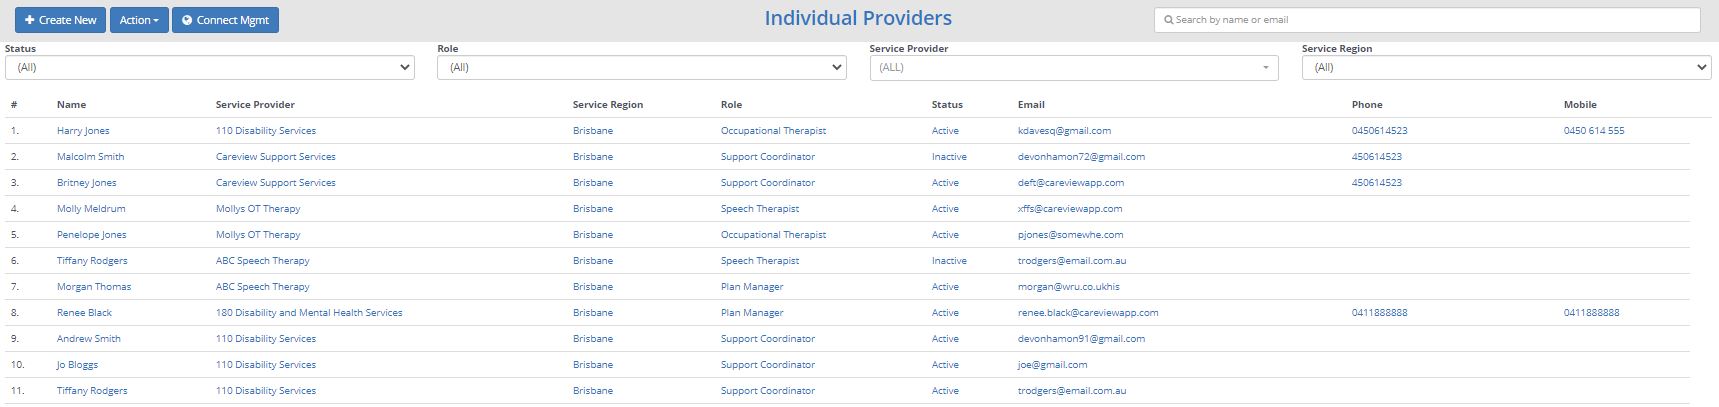Click the search by name or email field
The image size is (1719, 407).
tap(1426, 20)
